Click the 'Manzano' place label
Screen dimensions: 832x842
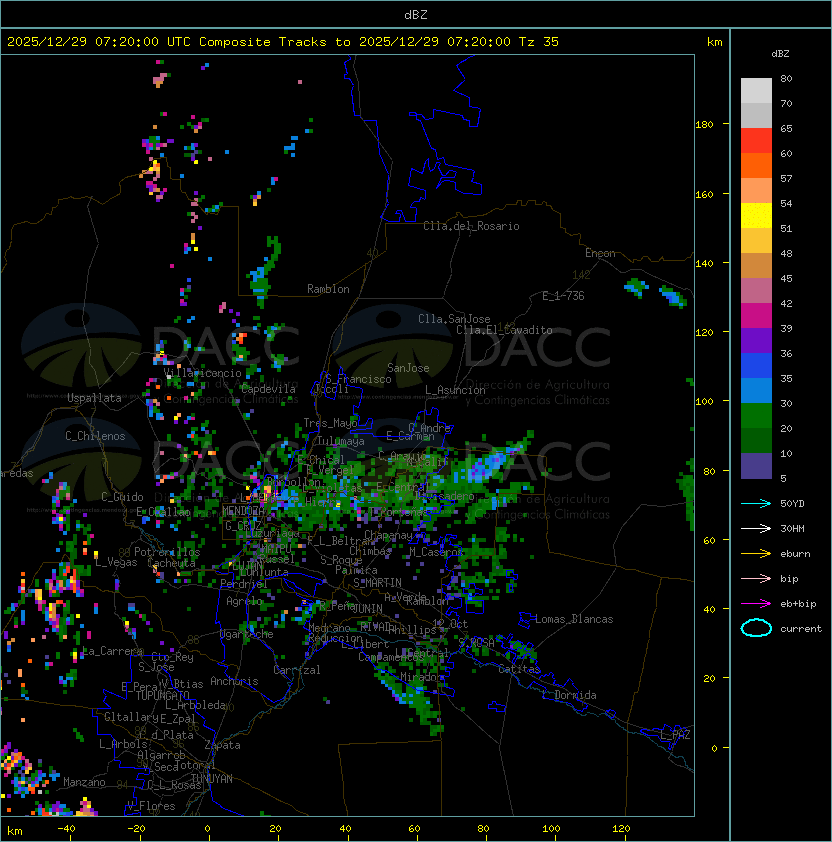point(84,782)
